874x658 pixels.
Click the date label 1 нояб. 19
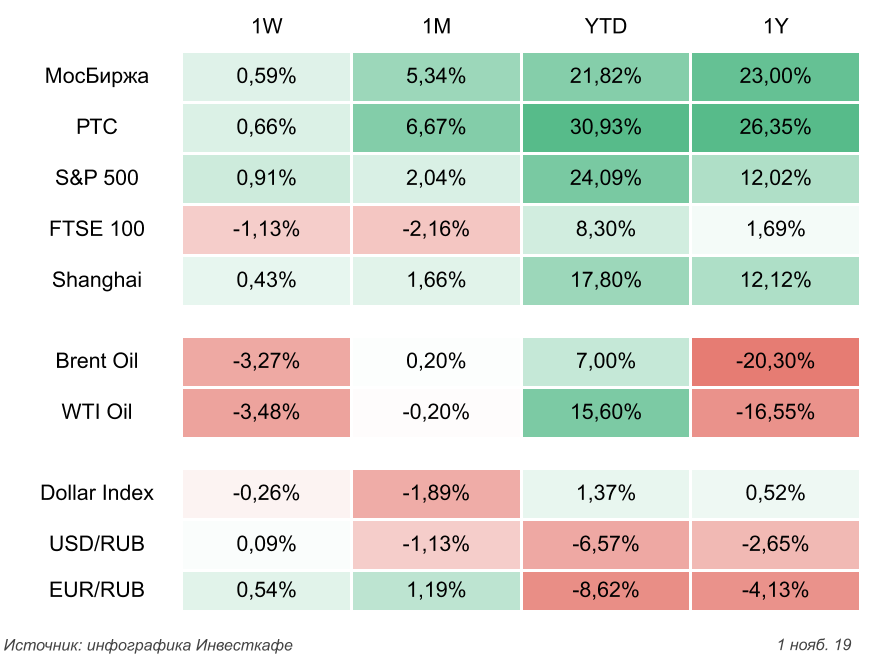coord(813,644)
